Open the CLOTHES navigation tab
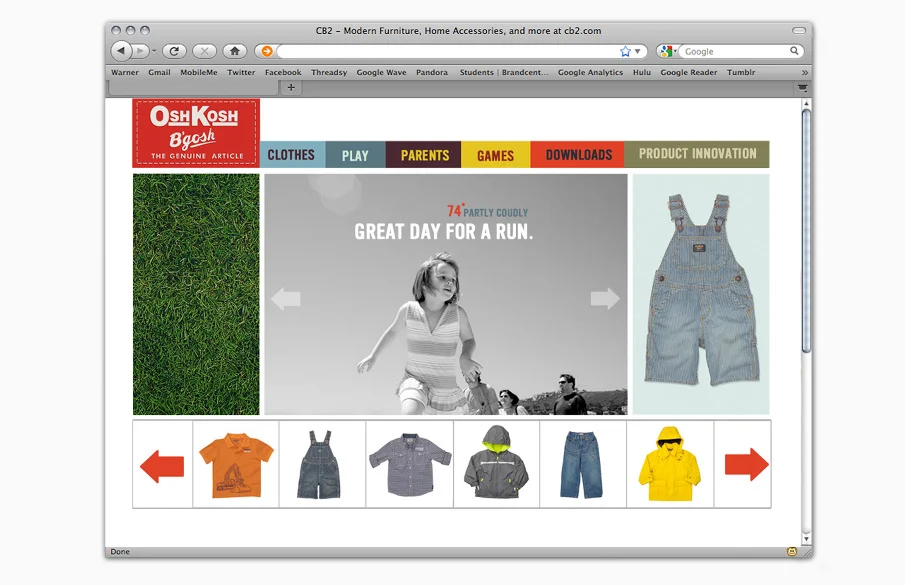 pyautogui.click(x=292, y=155)
